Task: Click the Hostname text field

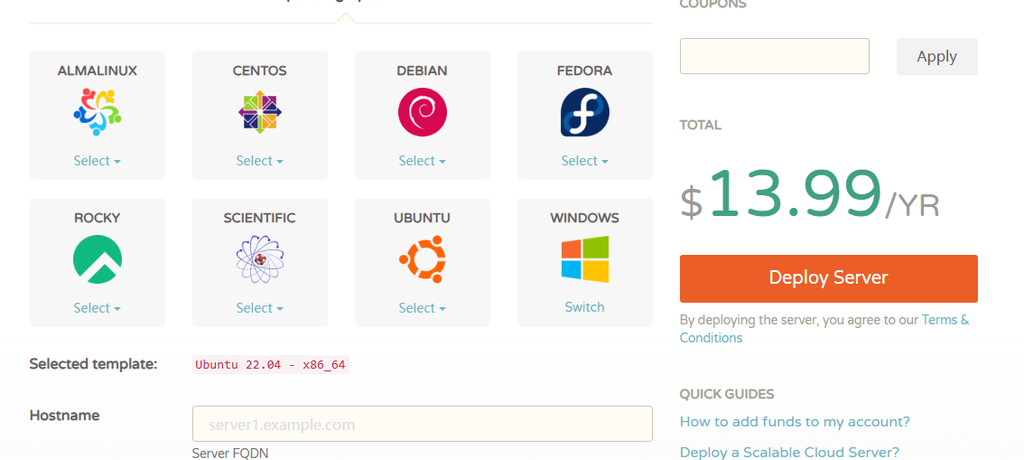Action: (x=422, y=424)
